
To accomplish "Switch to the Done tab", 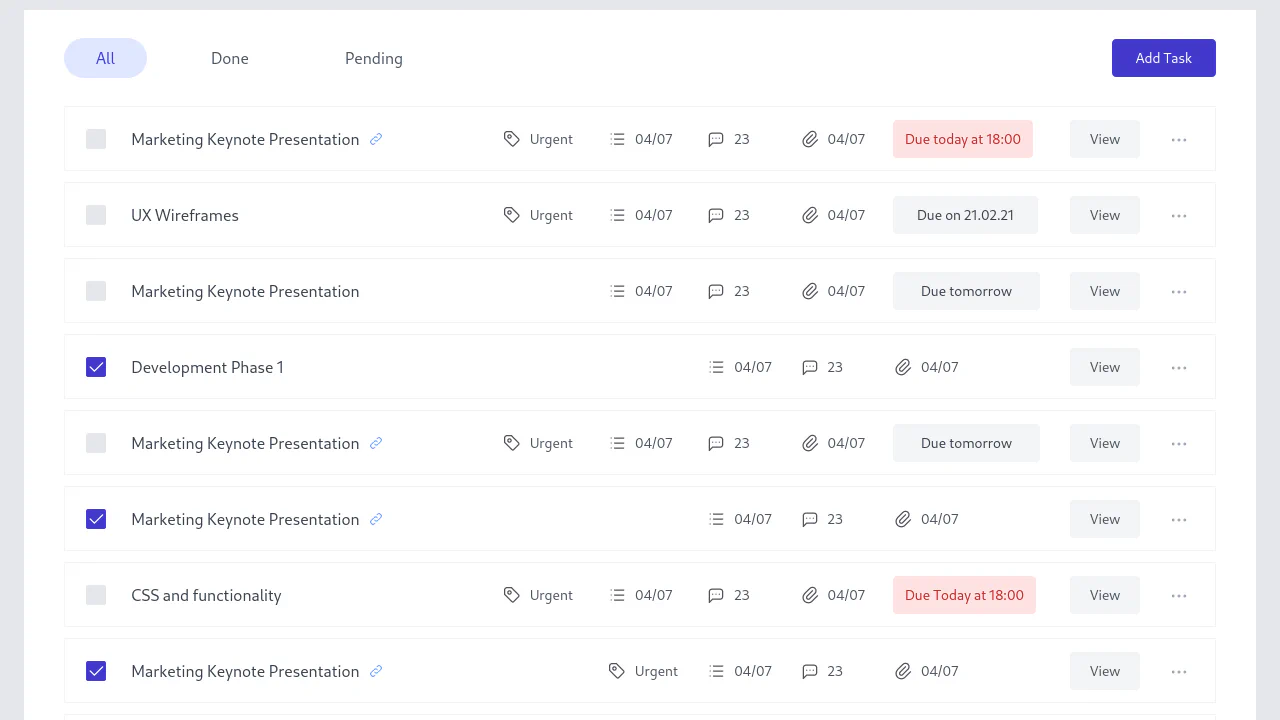I will [x=230, y=58].
